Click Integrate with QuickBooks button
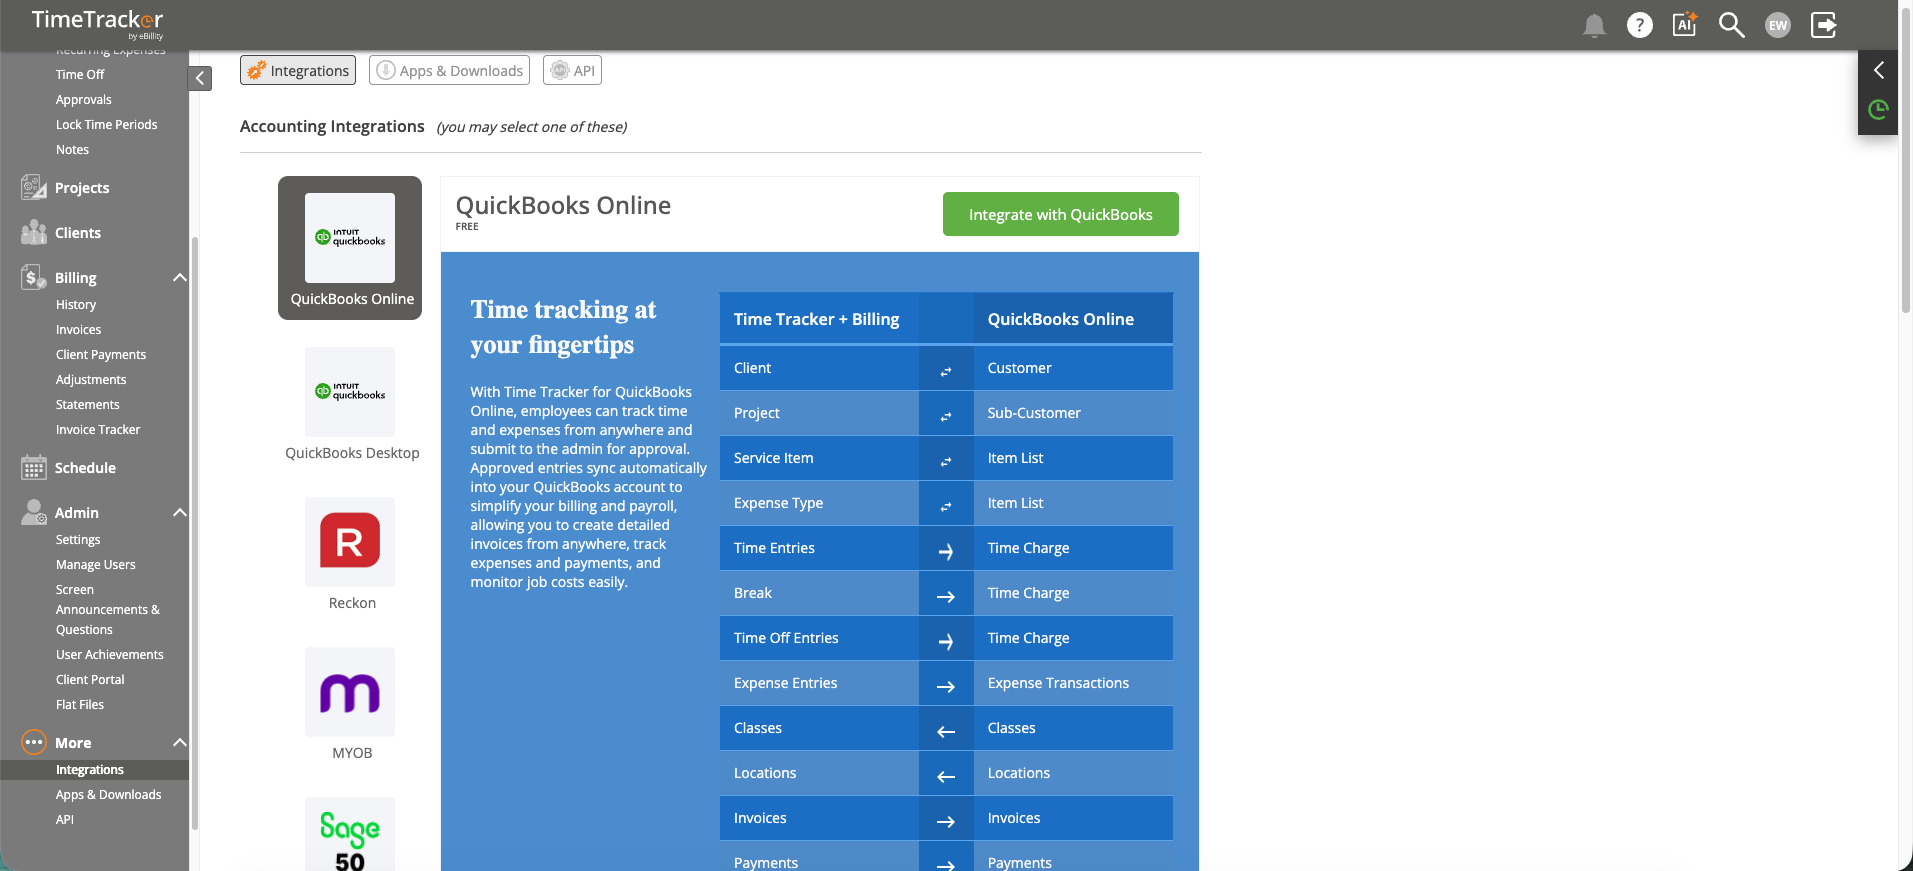 (1060, 214)
